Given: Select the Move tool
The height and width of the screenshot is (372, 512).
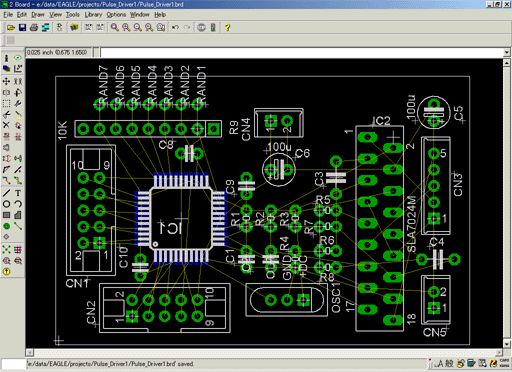Looking at the screenshot, I should (x=6, y=81).
